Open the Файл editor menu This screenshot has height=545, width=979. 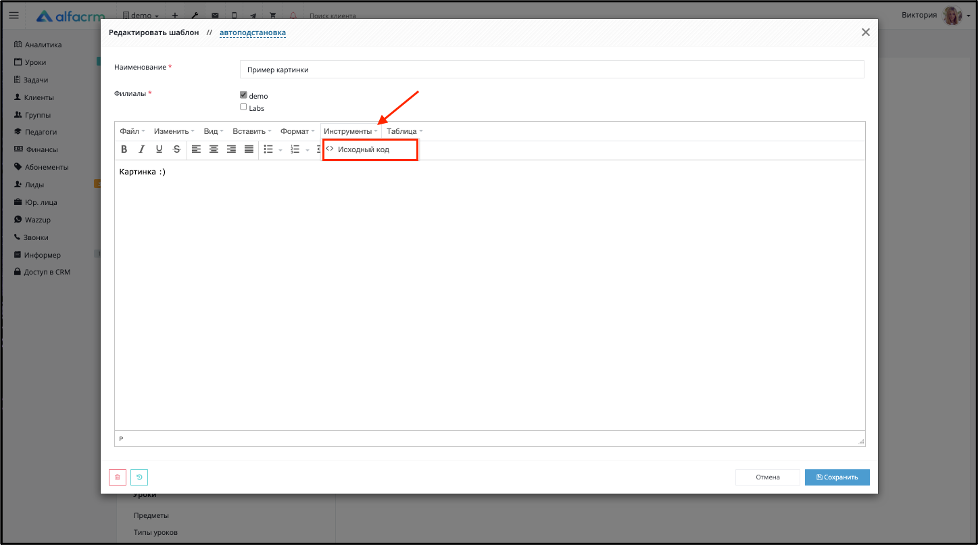[132, 131]
